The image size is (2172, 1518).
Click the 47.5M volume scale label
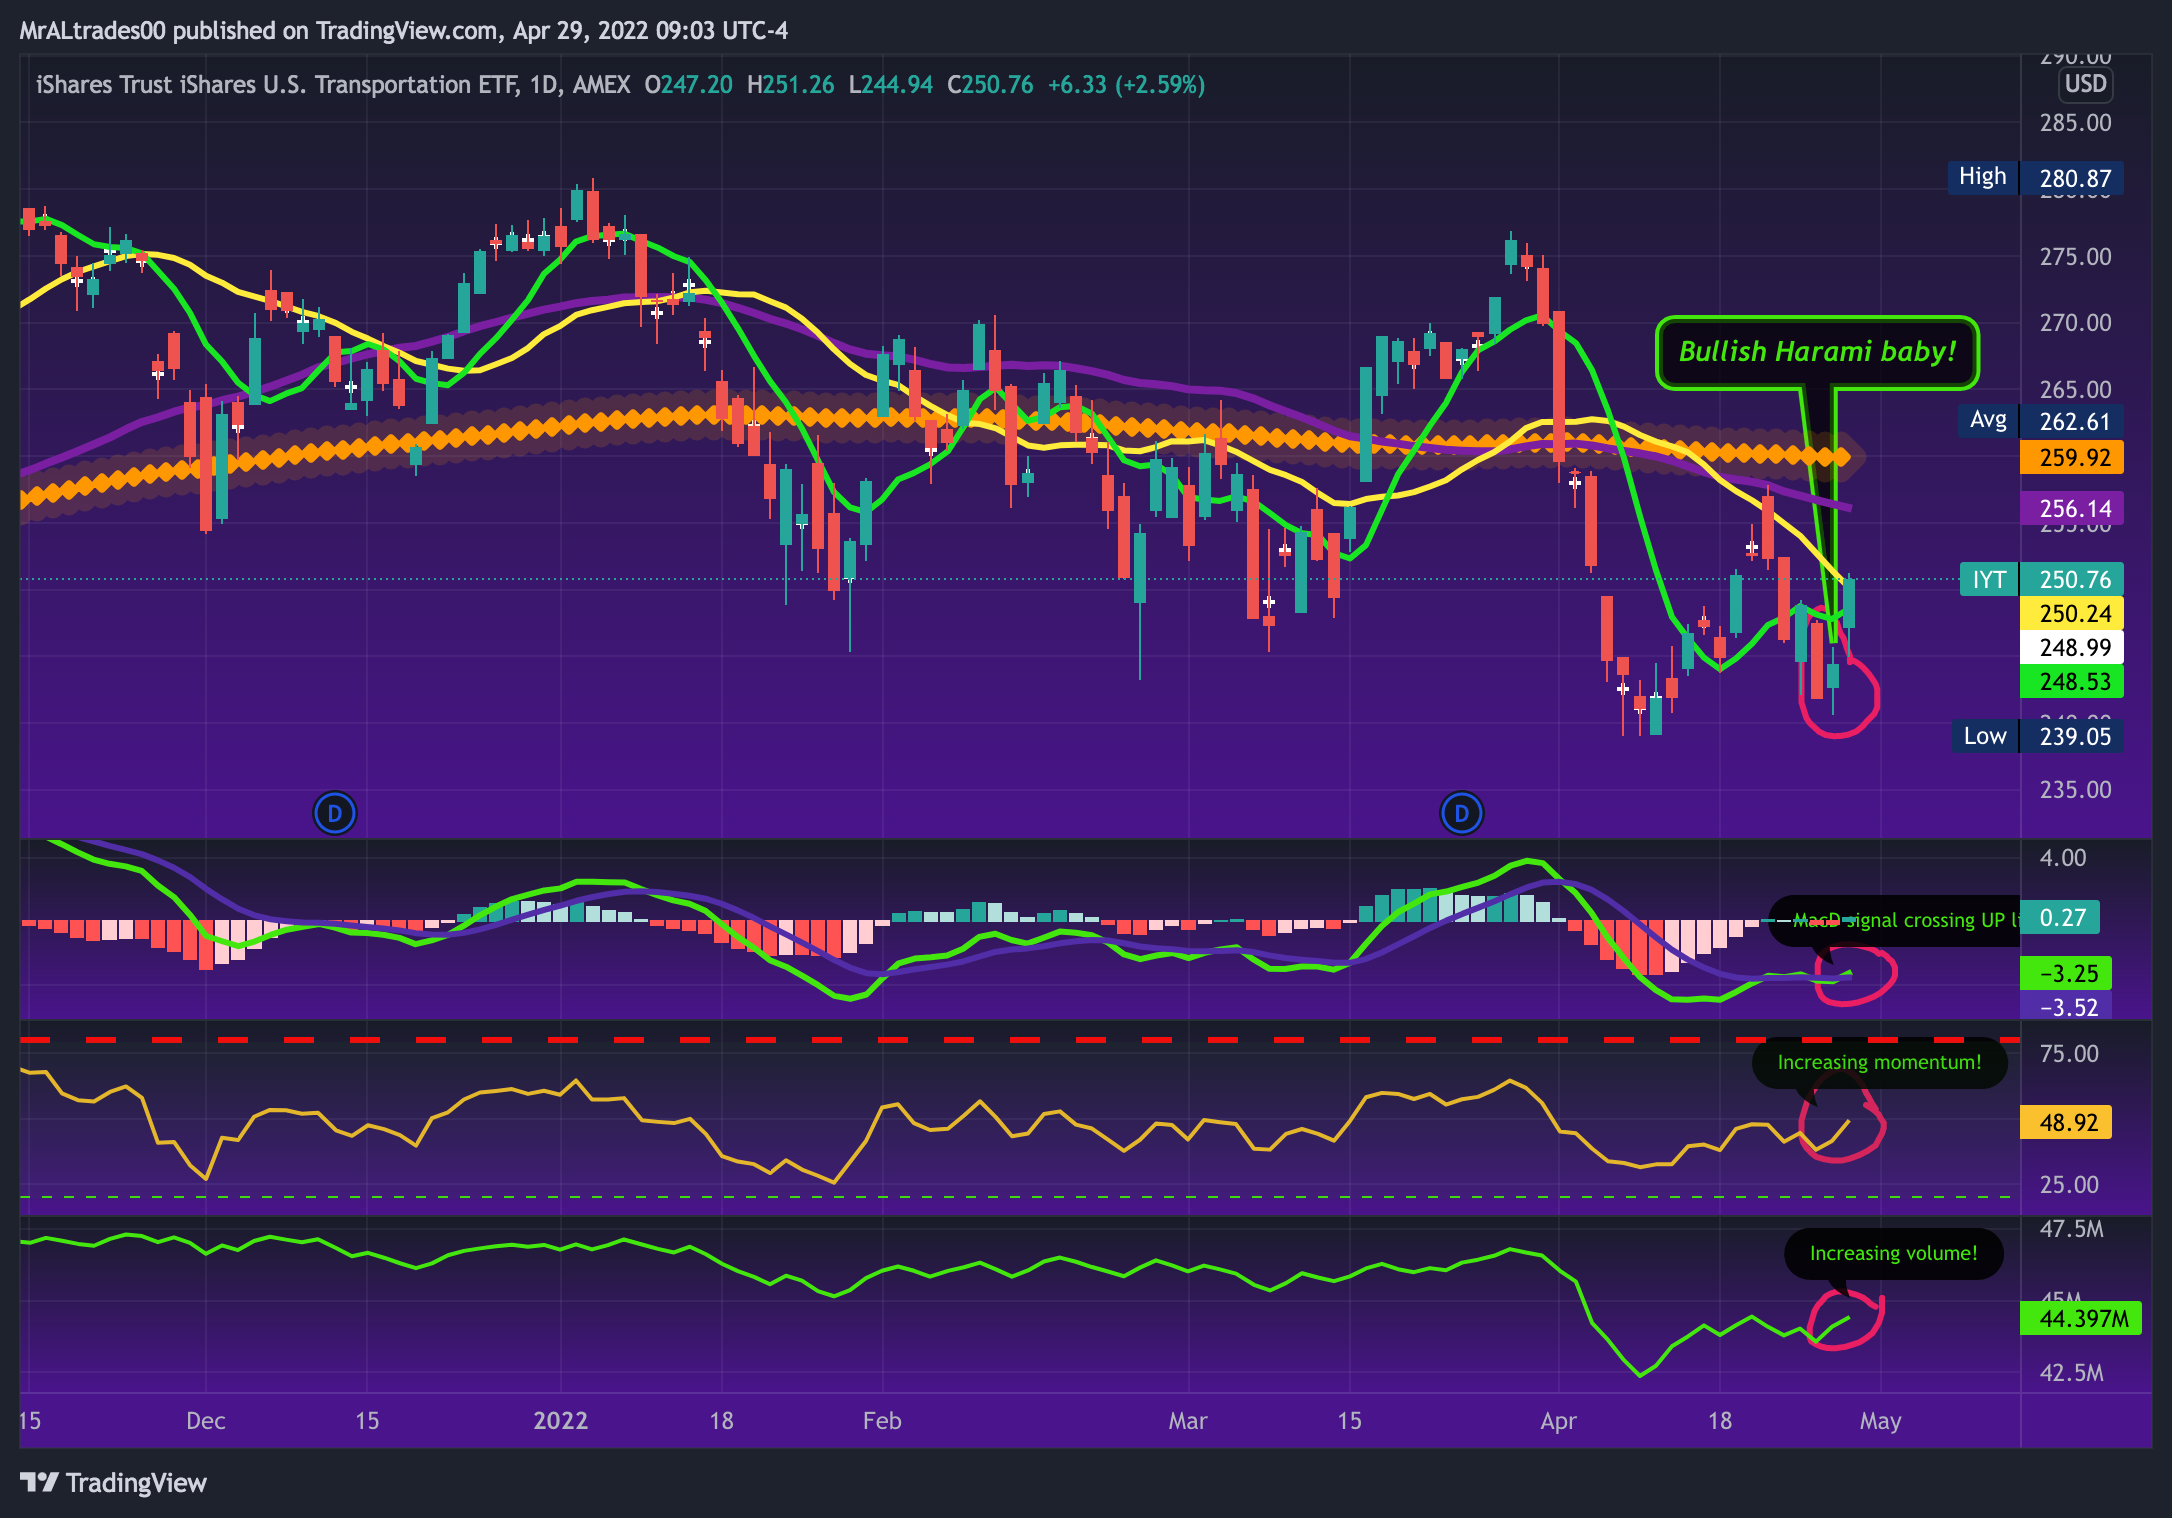tap(2072, 1229)
